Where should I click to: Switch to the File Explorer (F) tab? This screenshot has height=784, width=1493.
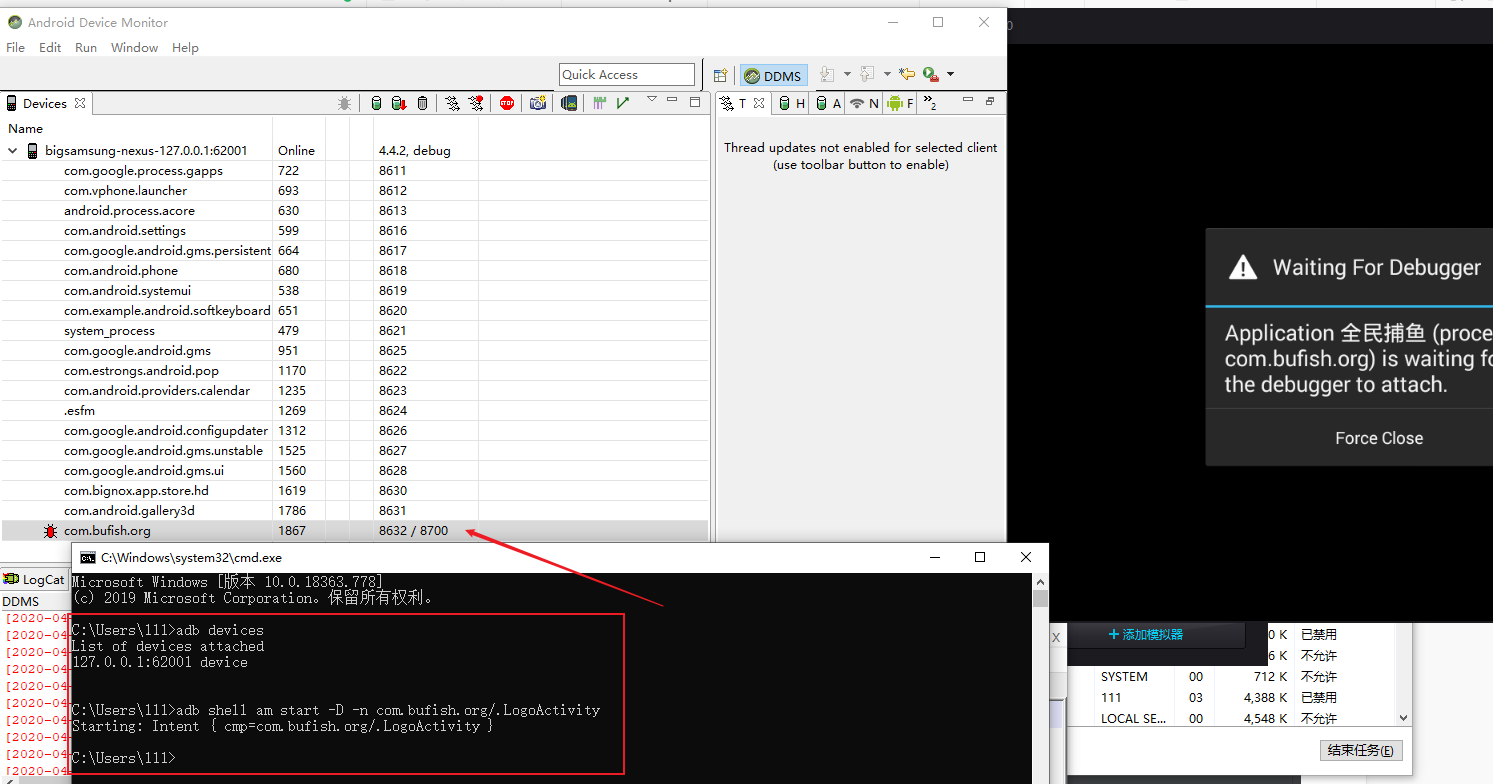[x=900, y=103]
